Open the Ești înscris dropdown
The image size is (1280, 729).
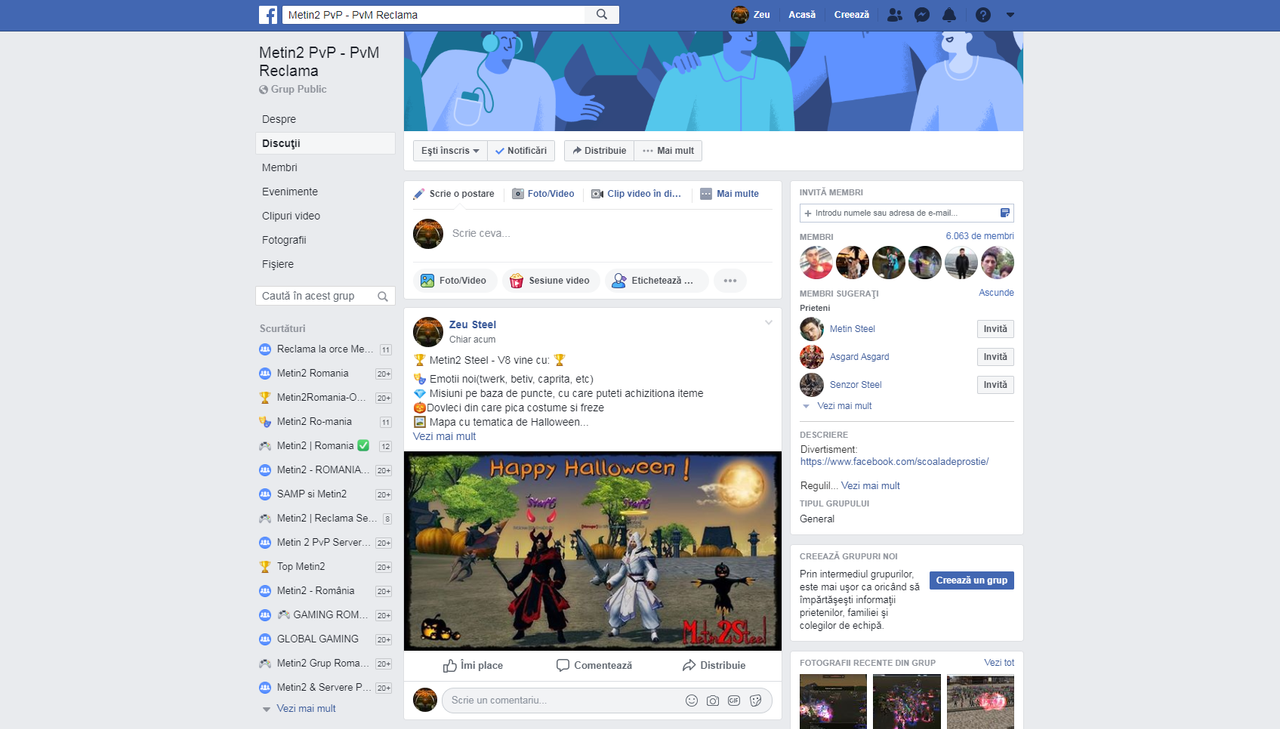click(x=448, y=150)
